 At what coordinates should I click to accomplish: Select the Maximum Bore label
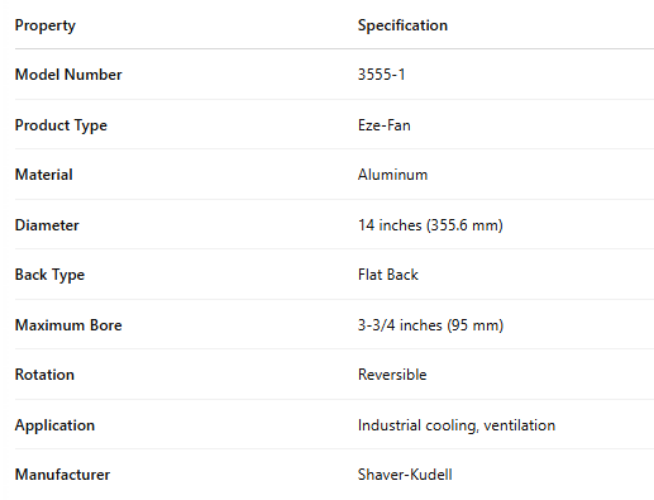coord(68,325)
